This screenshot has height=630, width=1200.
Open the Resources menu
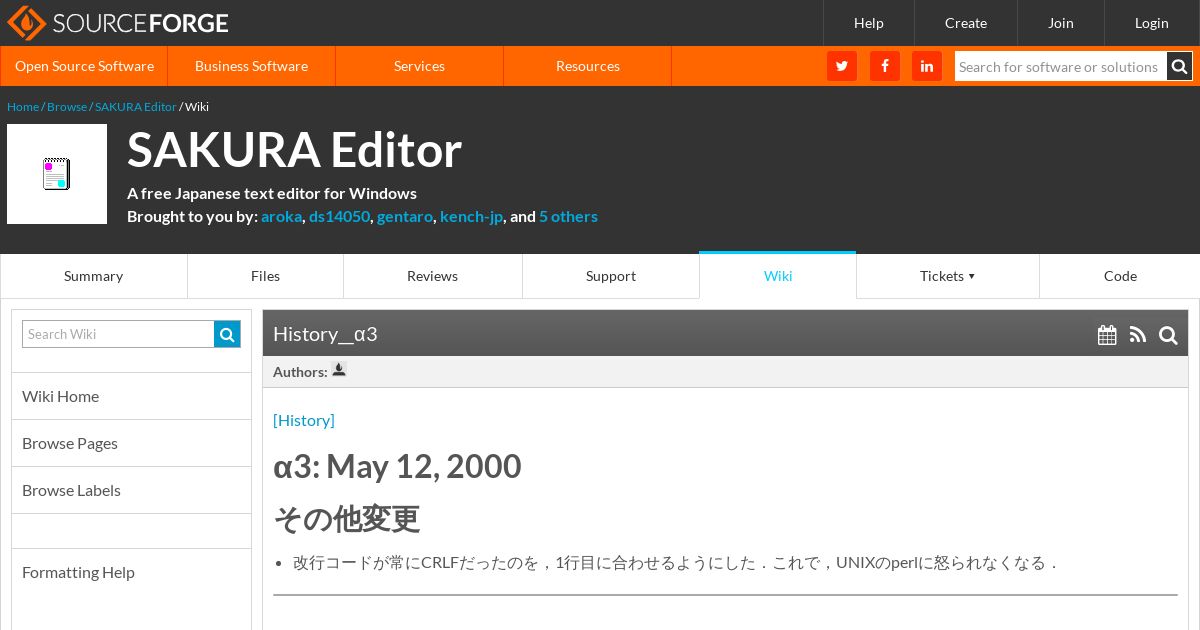(588, 66)
